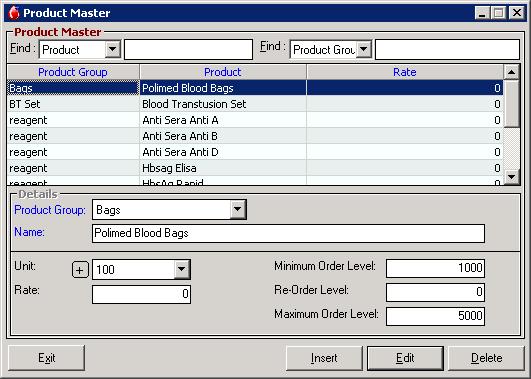Screen dimensions: 531x379
Task: Click the search field next to Product Group dropdown
Action: click(x=447, y=49)
